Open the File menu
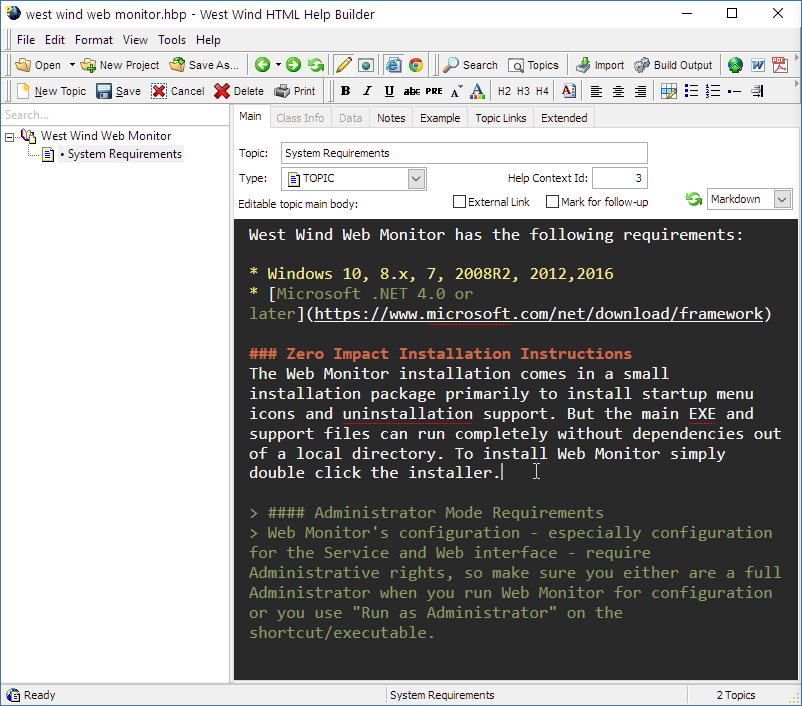The image size is (802, 706). coord(26,40)
